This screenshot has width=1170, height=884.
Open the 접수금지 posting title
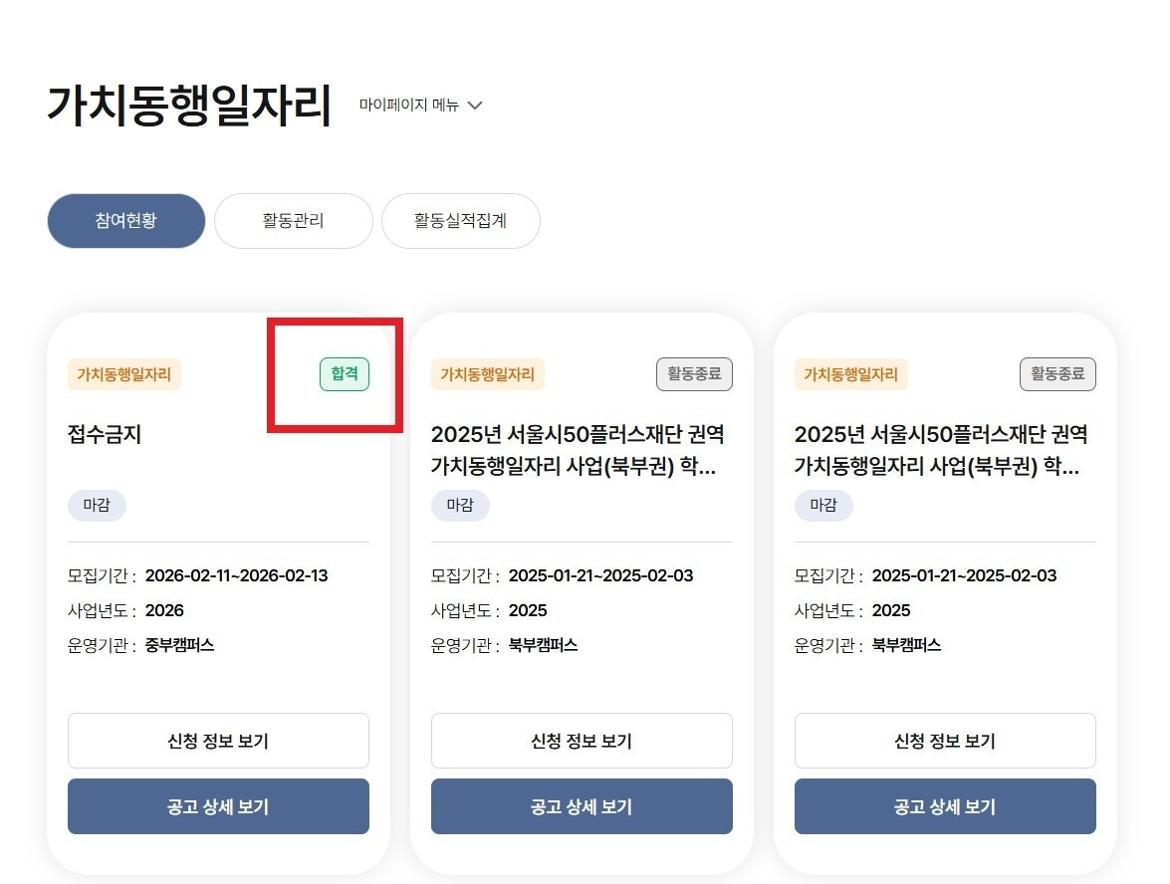(104, 435)
